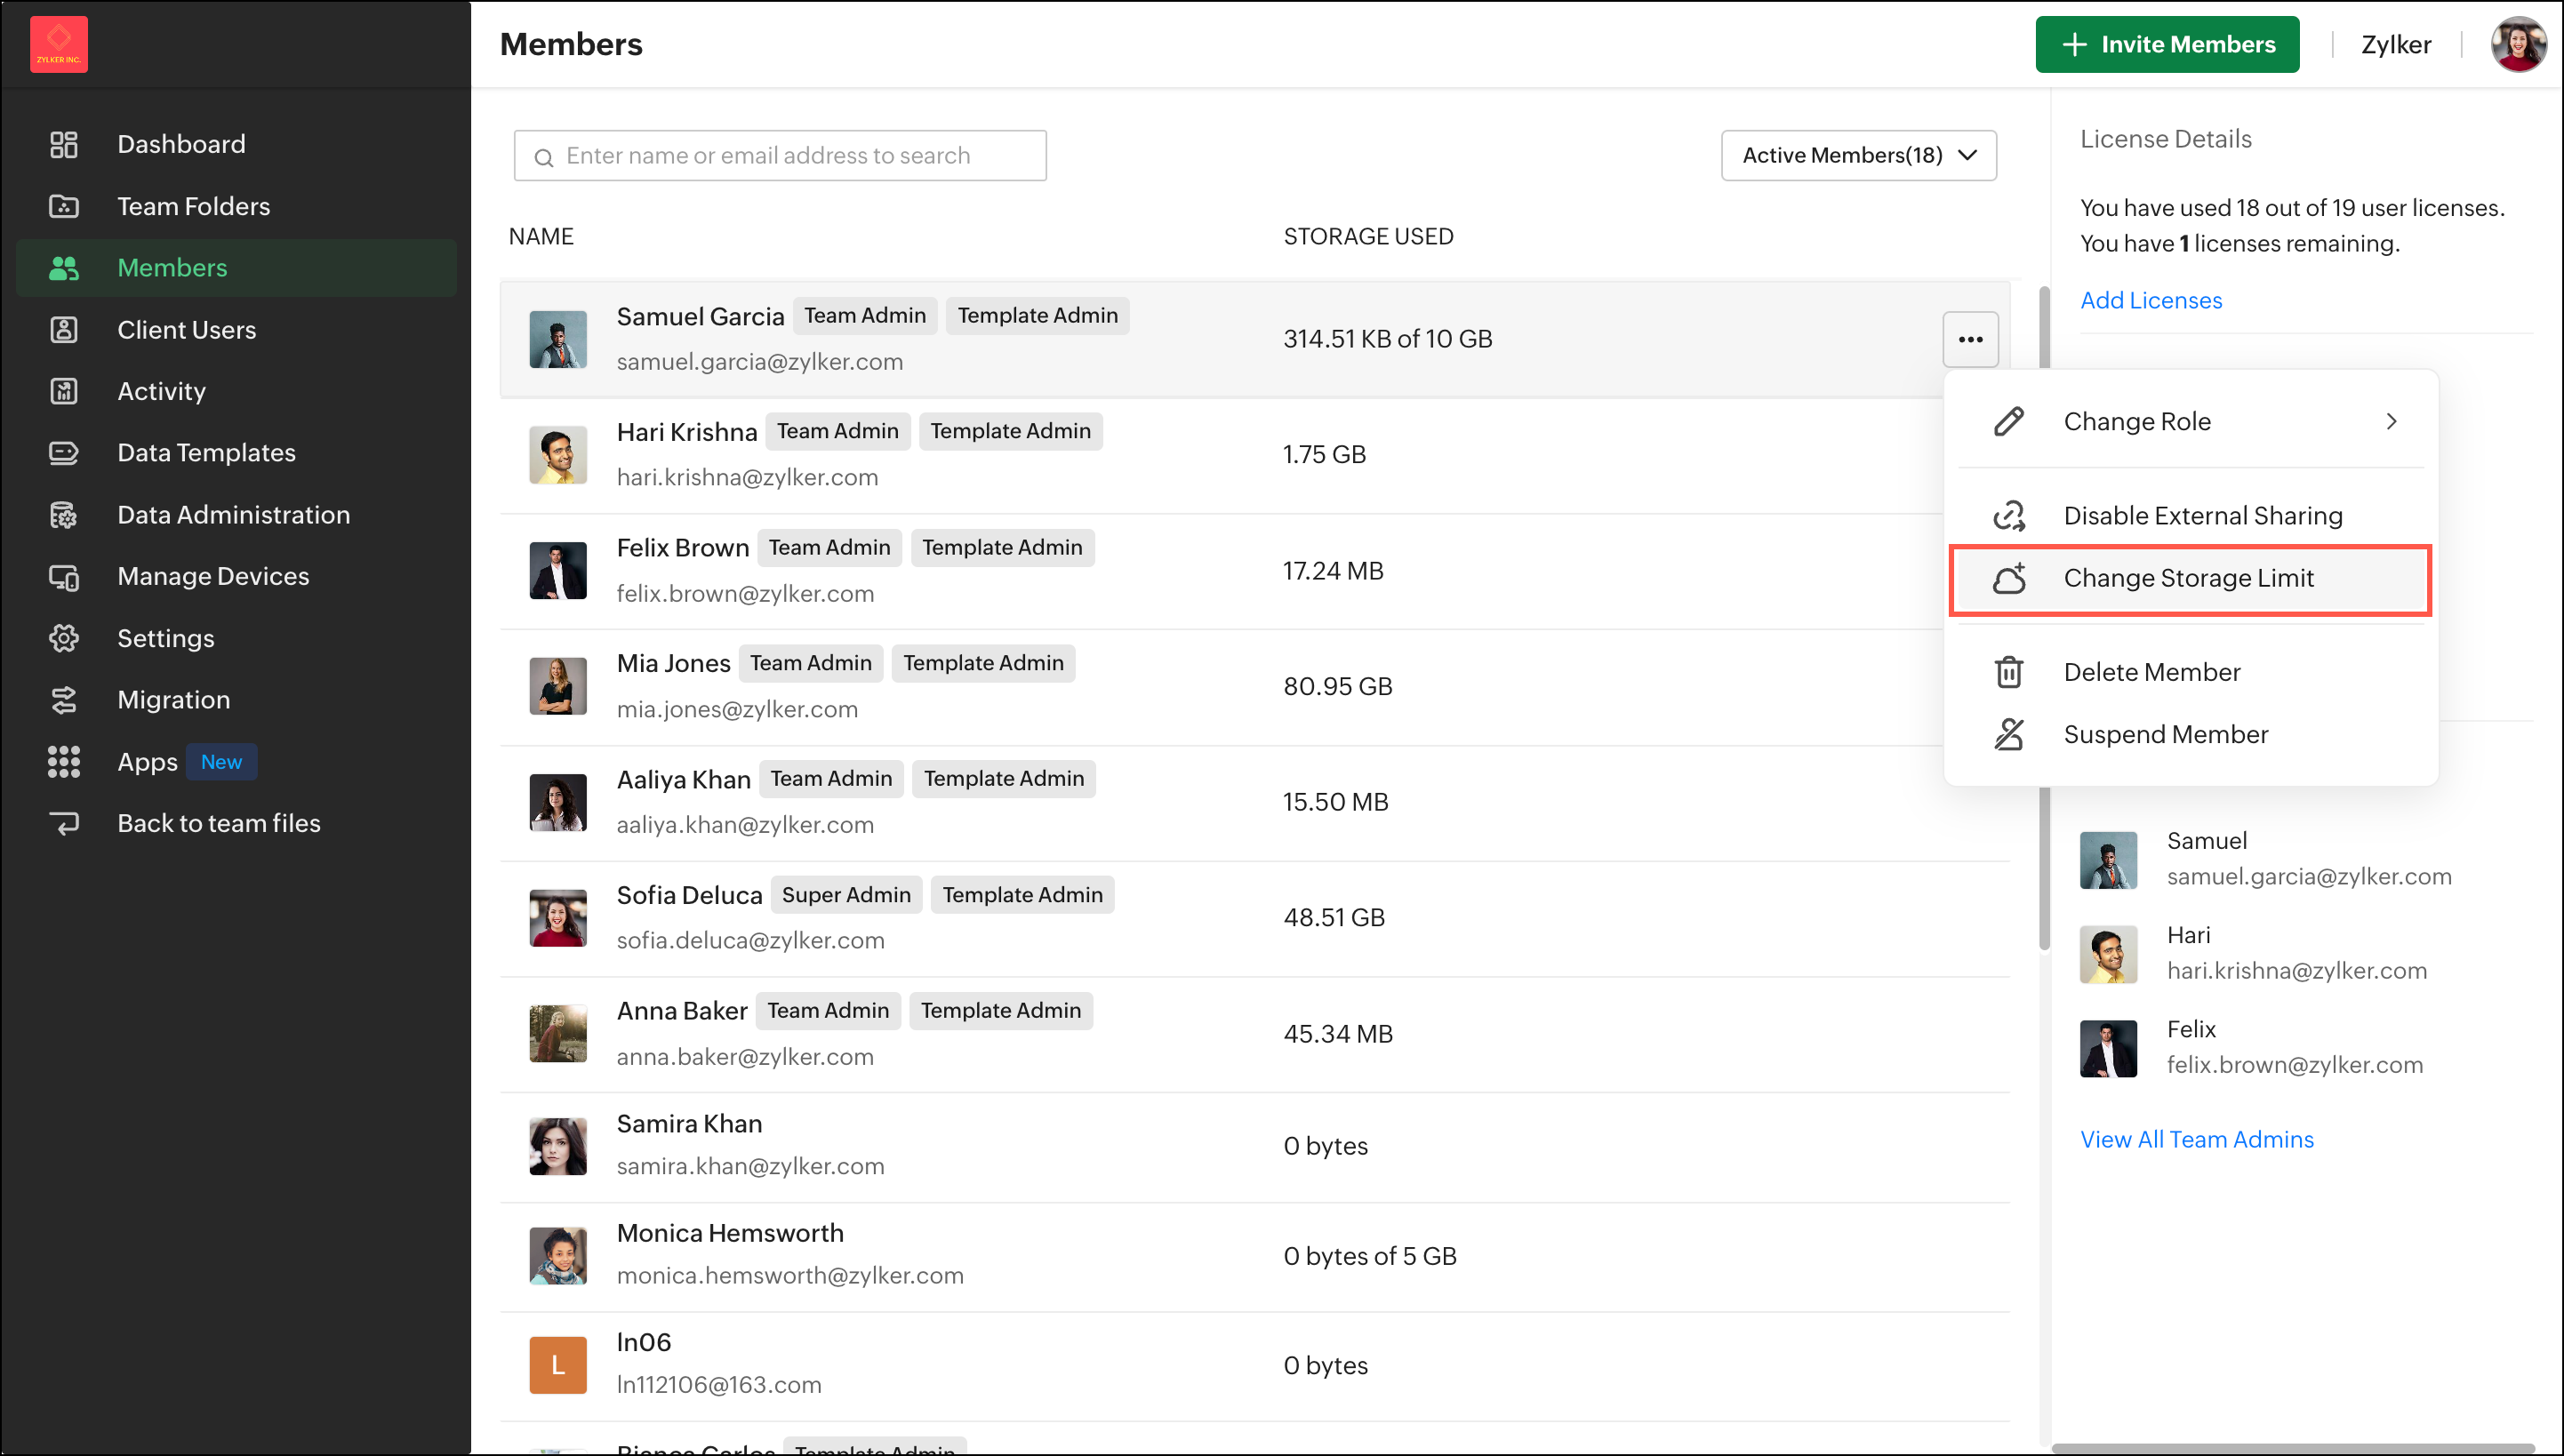
Task: Click the Migration arrows icon
Action: tap(64, 700)
